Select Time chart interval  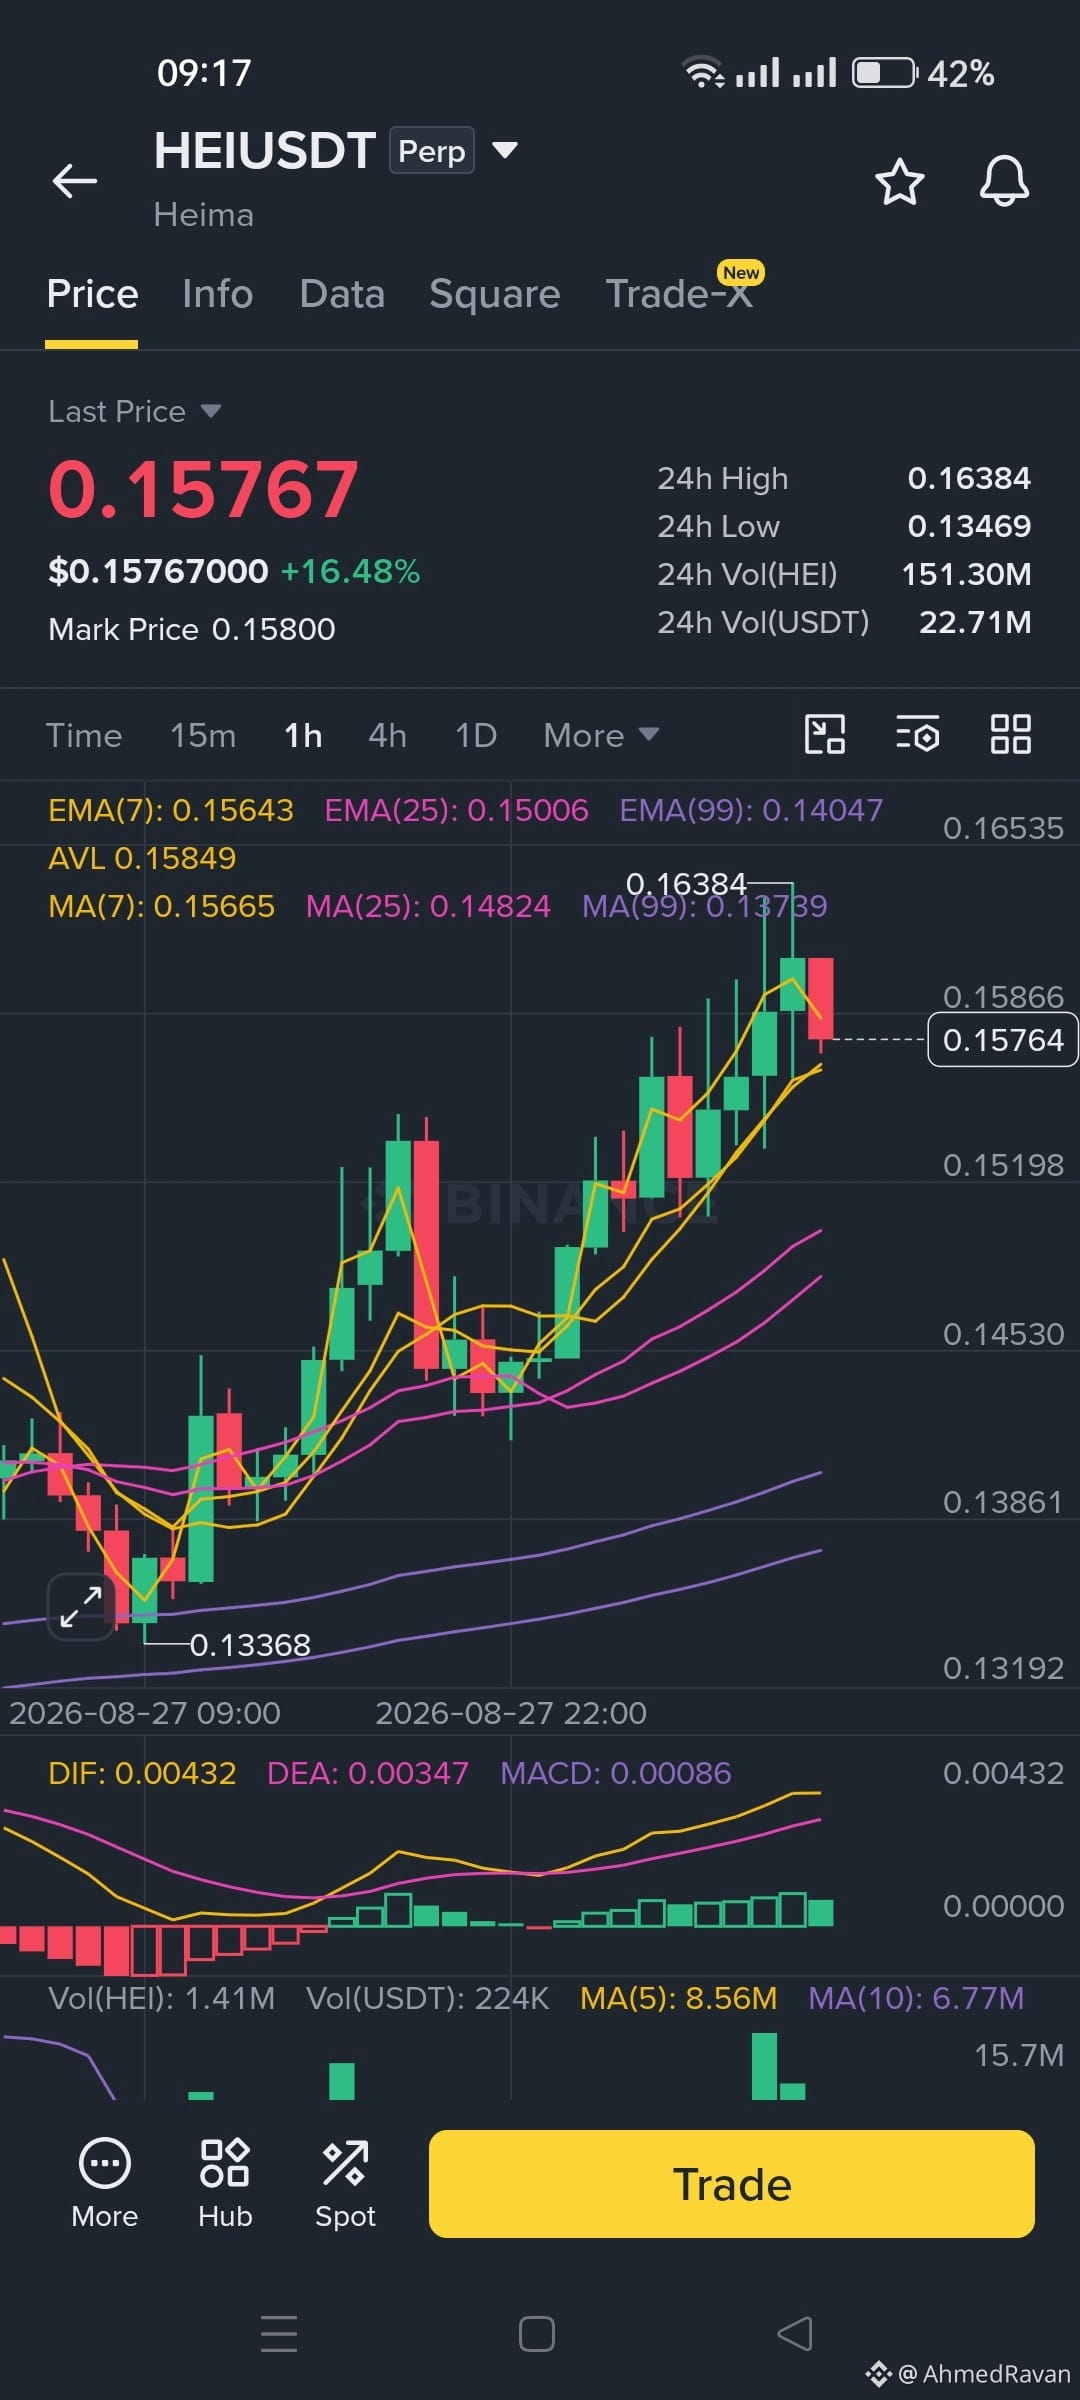pyautogui.click(x=84, y=735)
